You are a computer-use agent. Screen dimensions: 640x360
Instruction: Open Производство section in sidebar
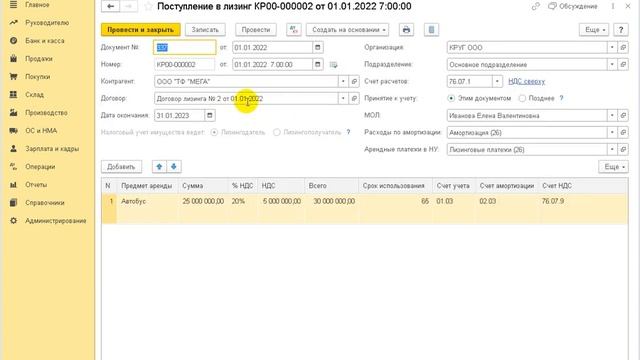point(46,113)
